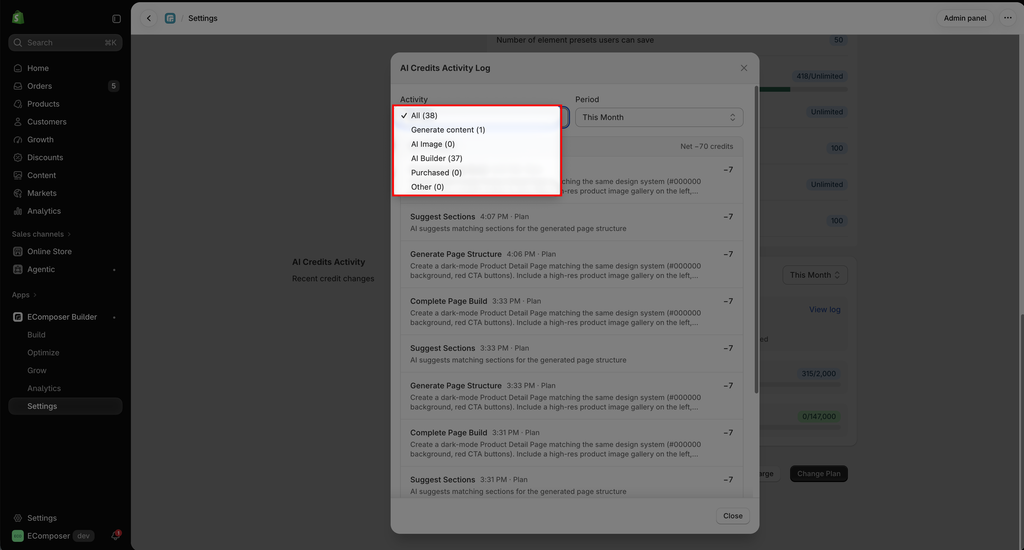Click the EComposer store avatar icon
Image resolution: width=1024 pixels, height=550 pixels.
pos(18,536)
